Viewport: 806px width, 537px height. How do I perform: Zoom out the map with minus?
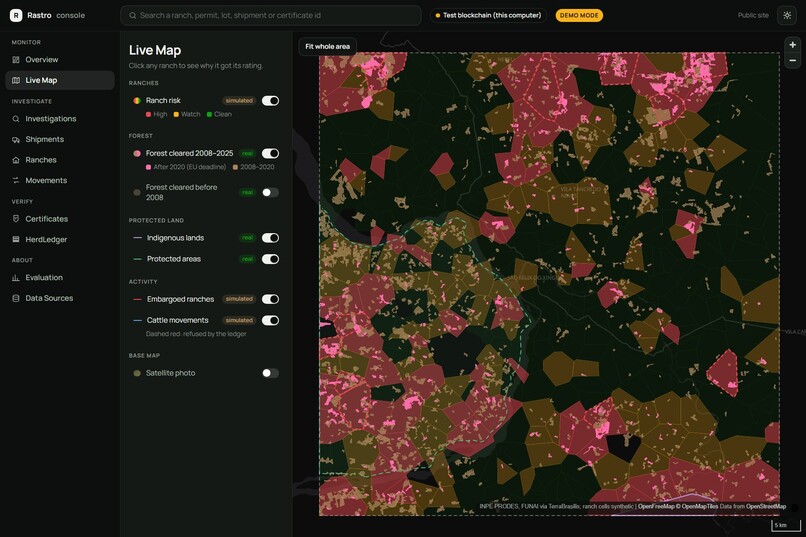coord(793,61)
